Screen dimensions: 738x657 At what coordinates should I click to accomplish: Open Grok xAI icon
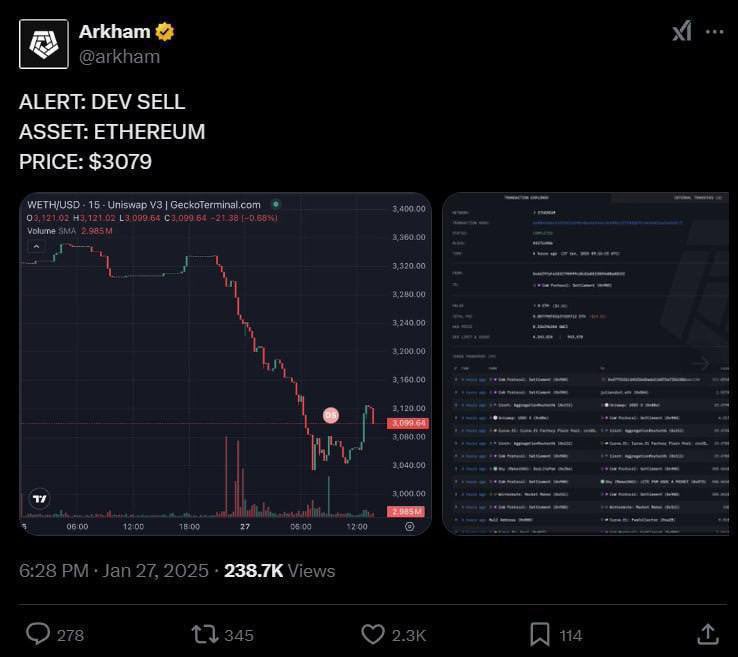pyautogui.click(x=682, y=31)
